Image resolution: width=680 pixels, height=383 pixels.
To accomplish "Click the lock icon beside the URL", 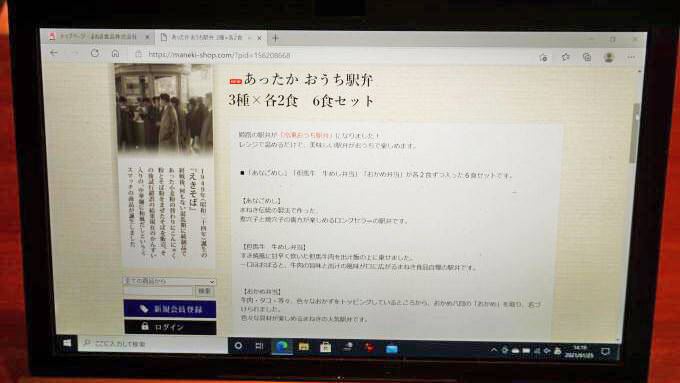I will click(x=139, y=54).
